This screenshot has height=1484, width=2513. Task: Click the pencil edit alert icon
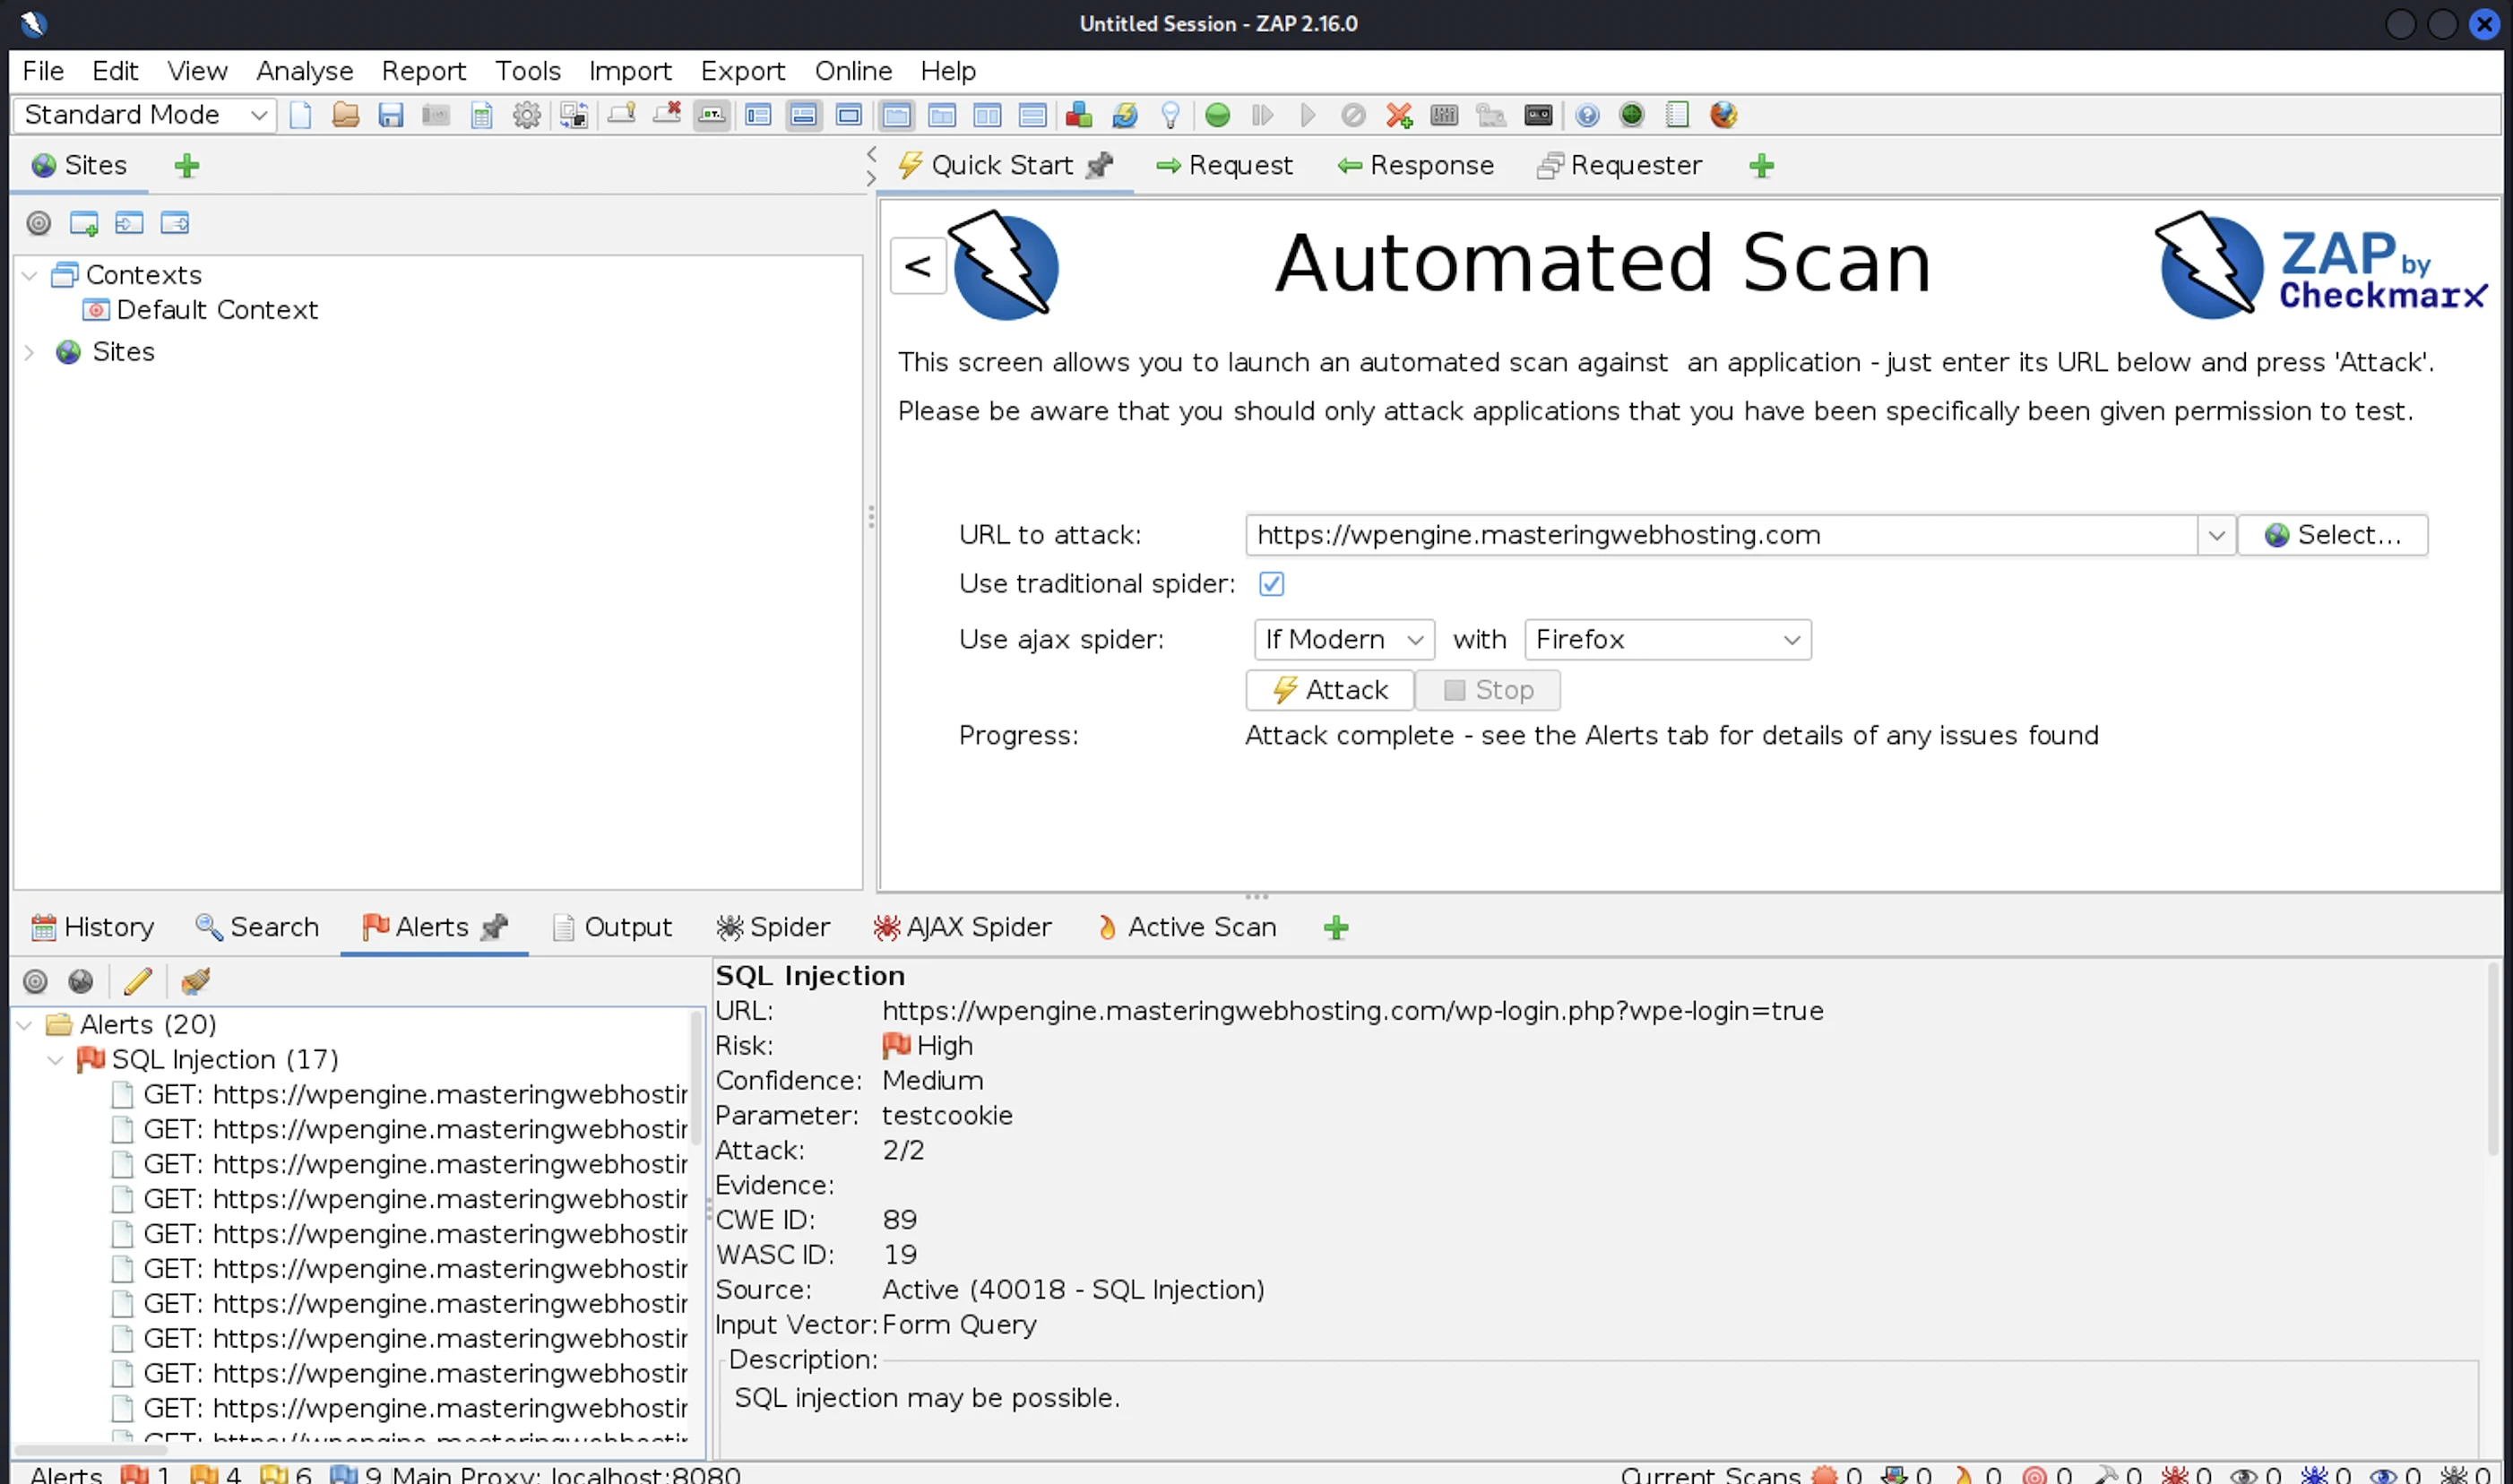(x=137, y=981)
